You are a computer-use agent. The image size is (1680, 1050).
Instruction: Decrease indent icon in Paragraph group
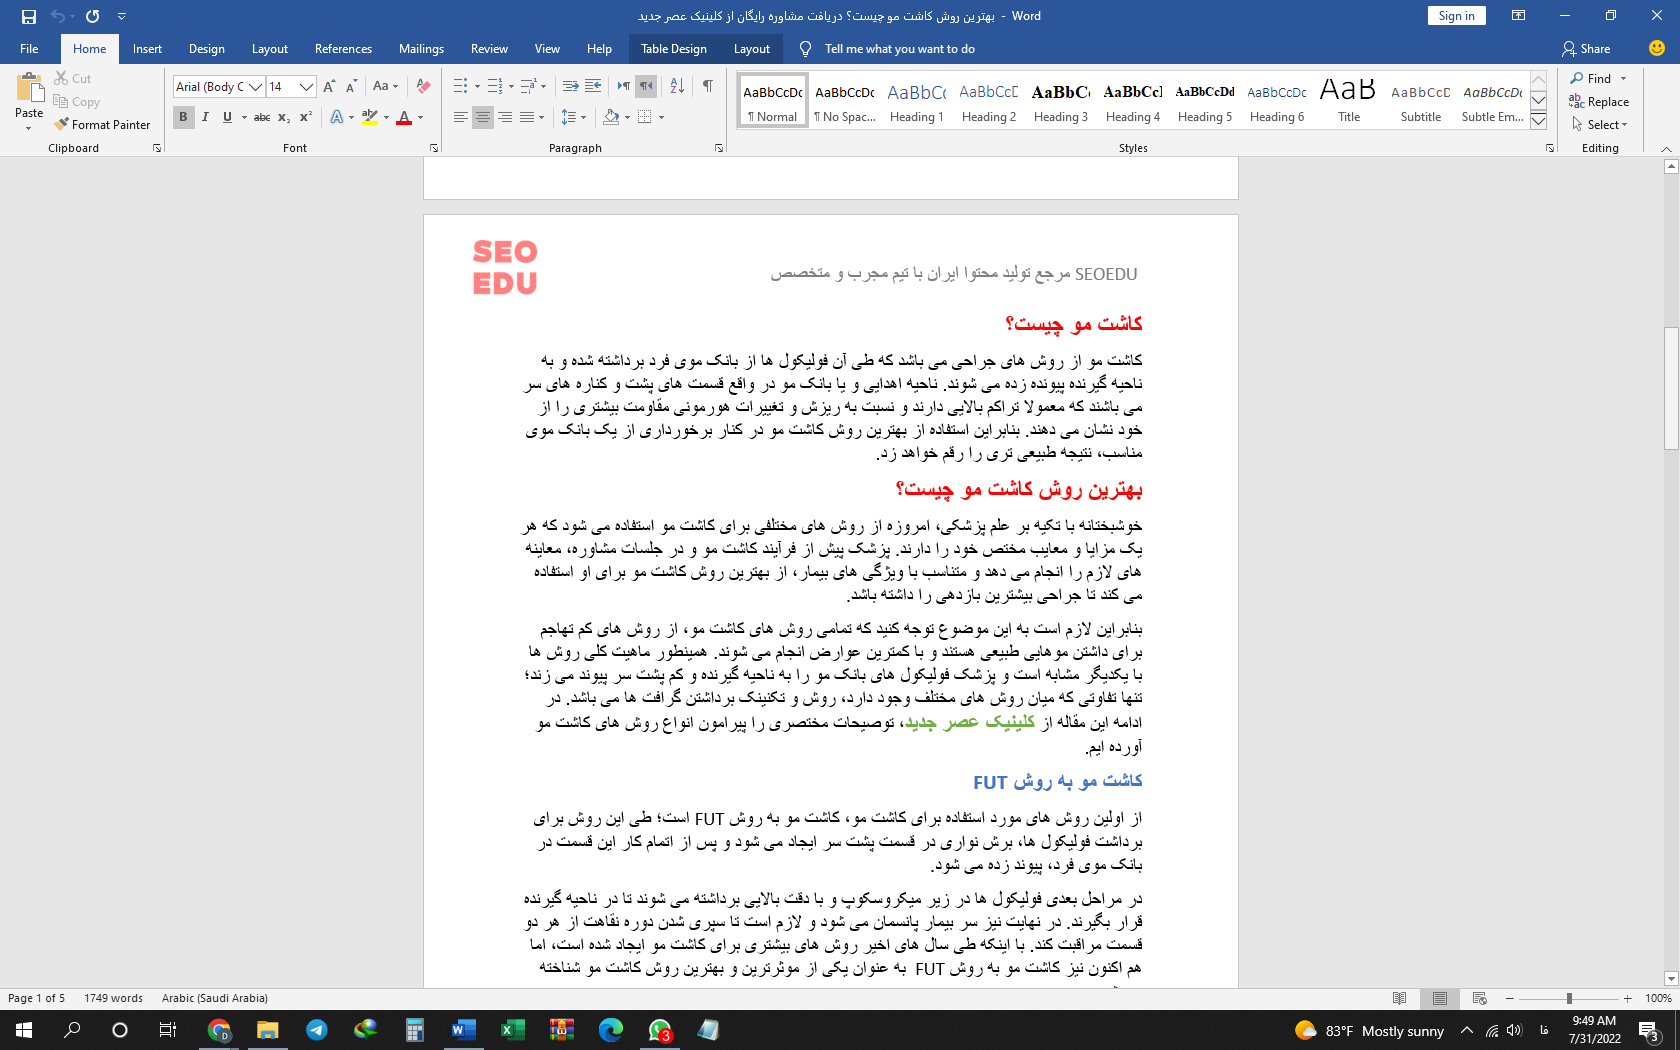click(570, 86)
